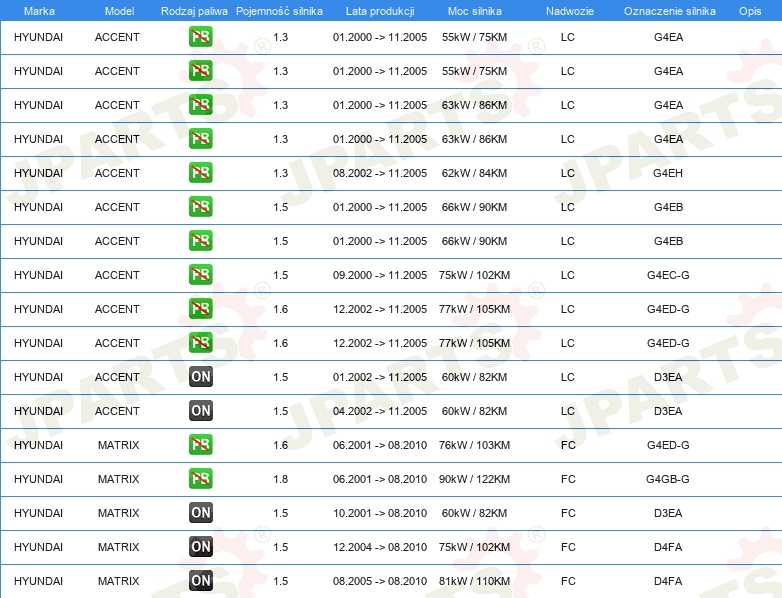
Task: Select production years 10.2001 -> 08.2010
Action: (380, 513)
